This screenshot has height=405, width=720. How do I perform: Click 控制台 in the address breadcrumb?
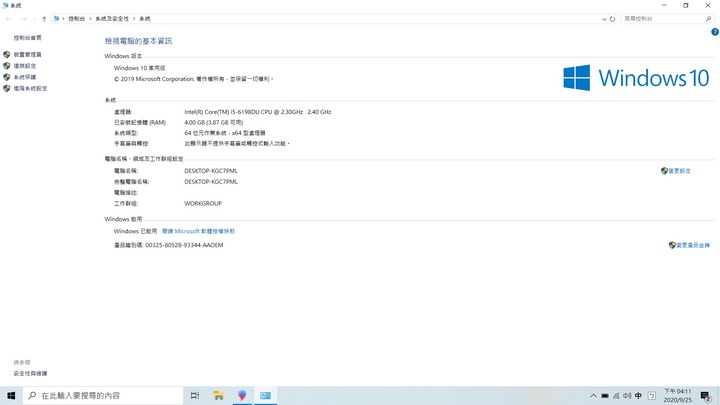click(x=77, y=19)
